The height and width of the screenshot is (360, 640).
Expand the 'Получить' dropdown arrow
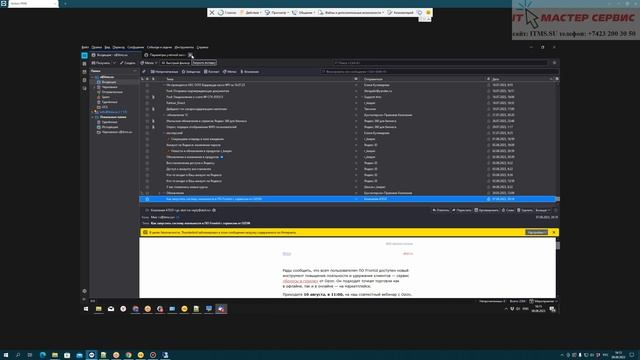point(114,63)
